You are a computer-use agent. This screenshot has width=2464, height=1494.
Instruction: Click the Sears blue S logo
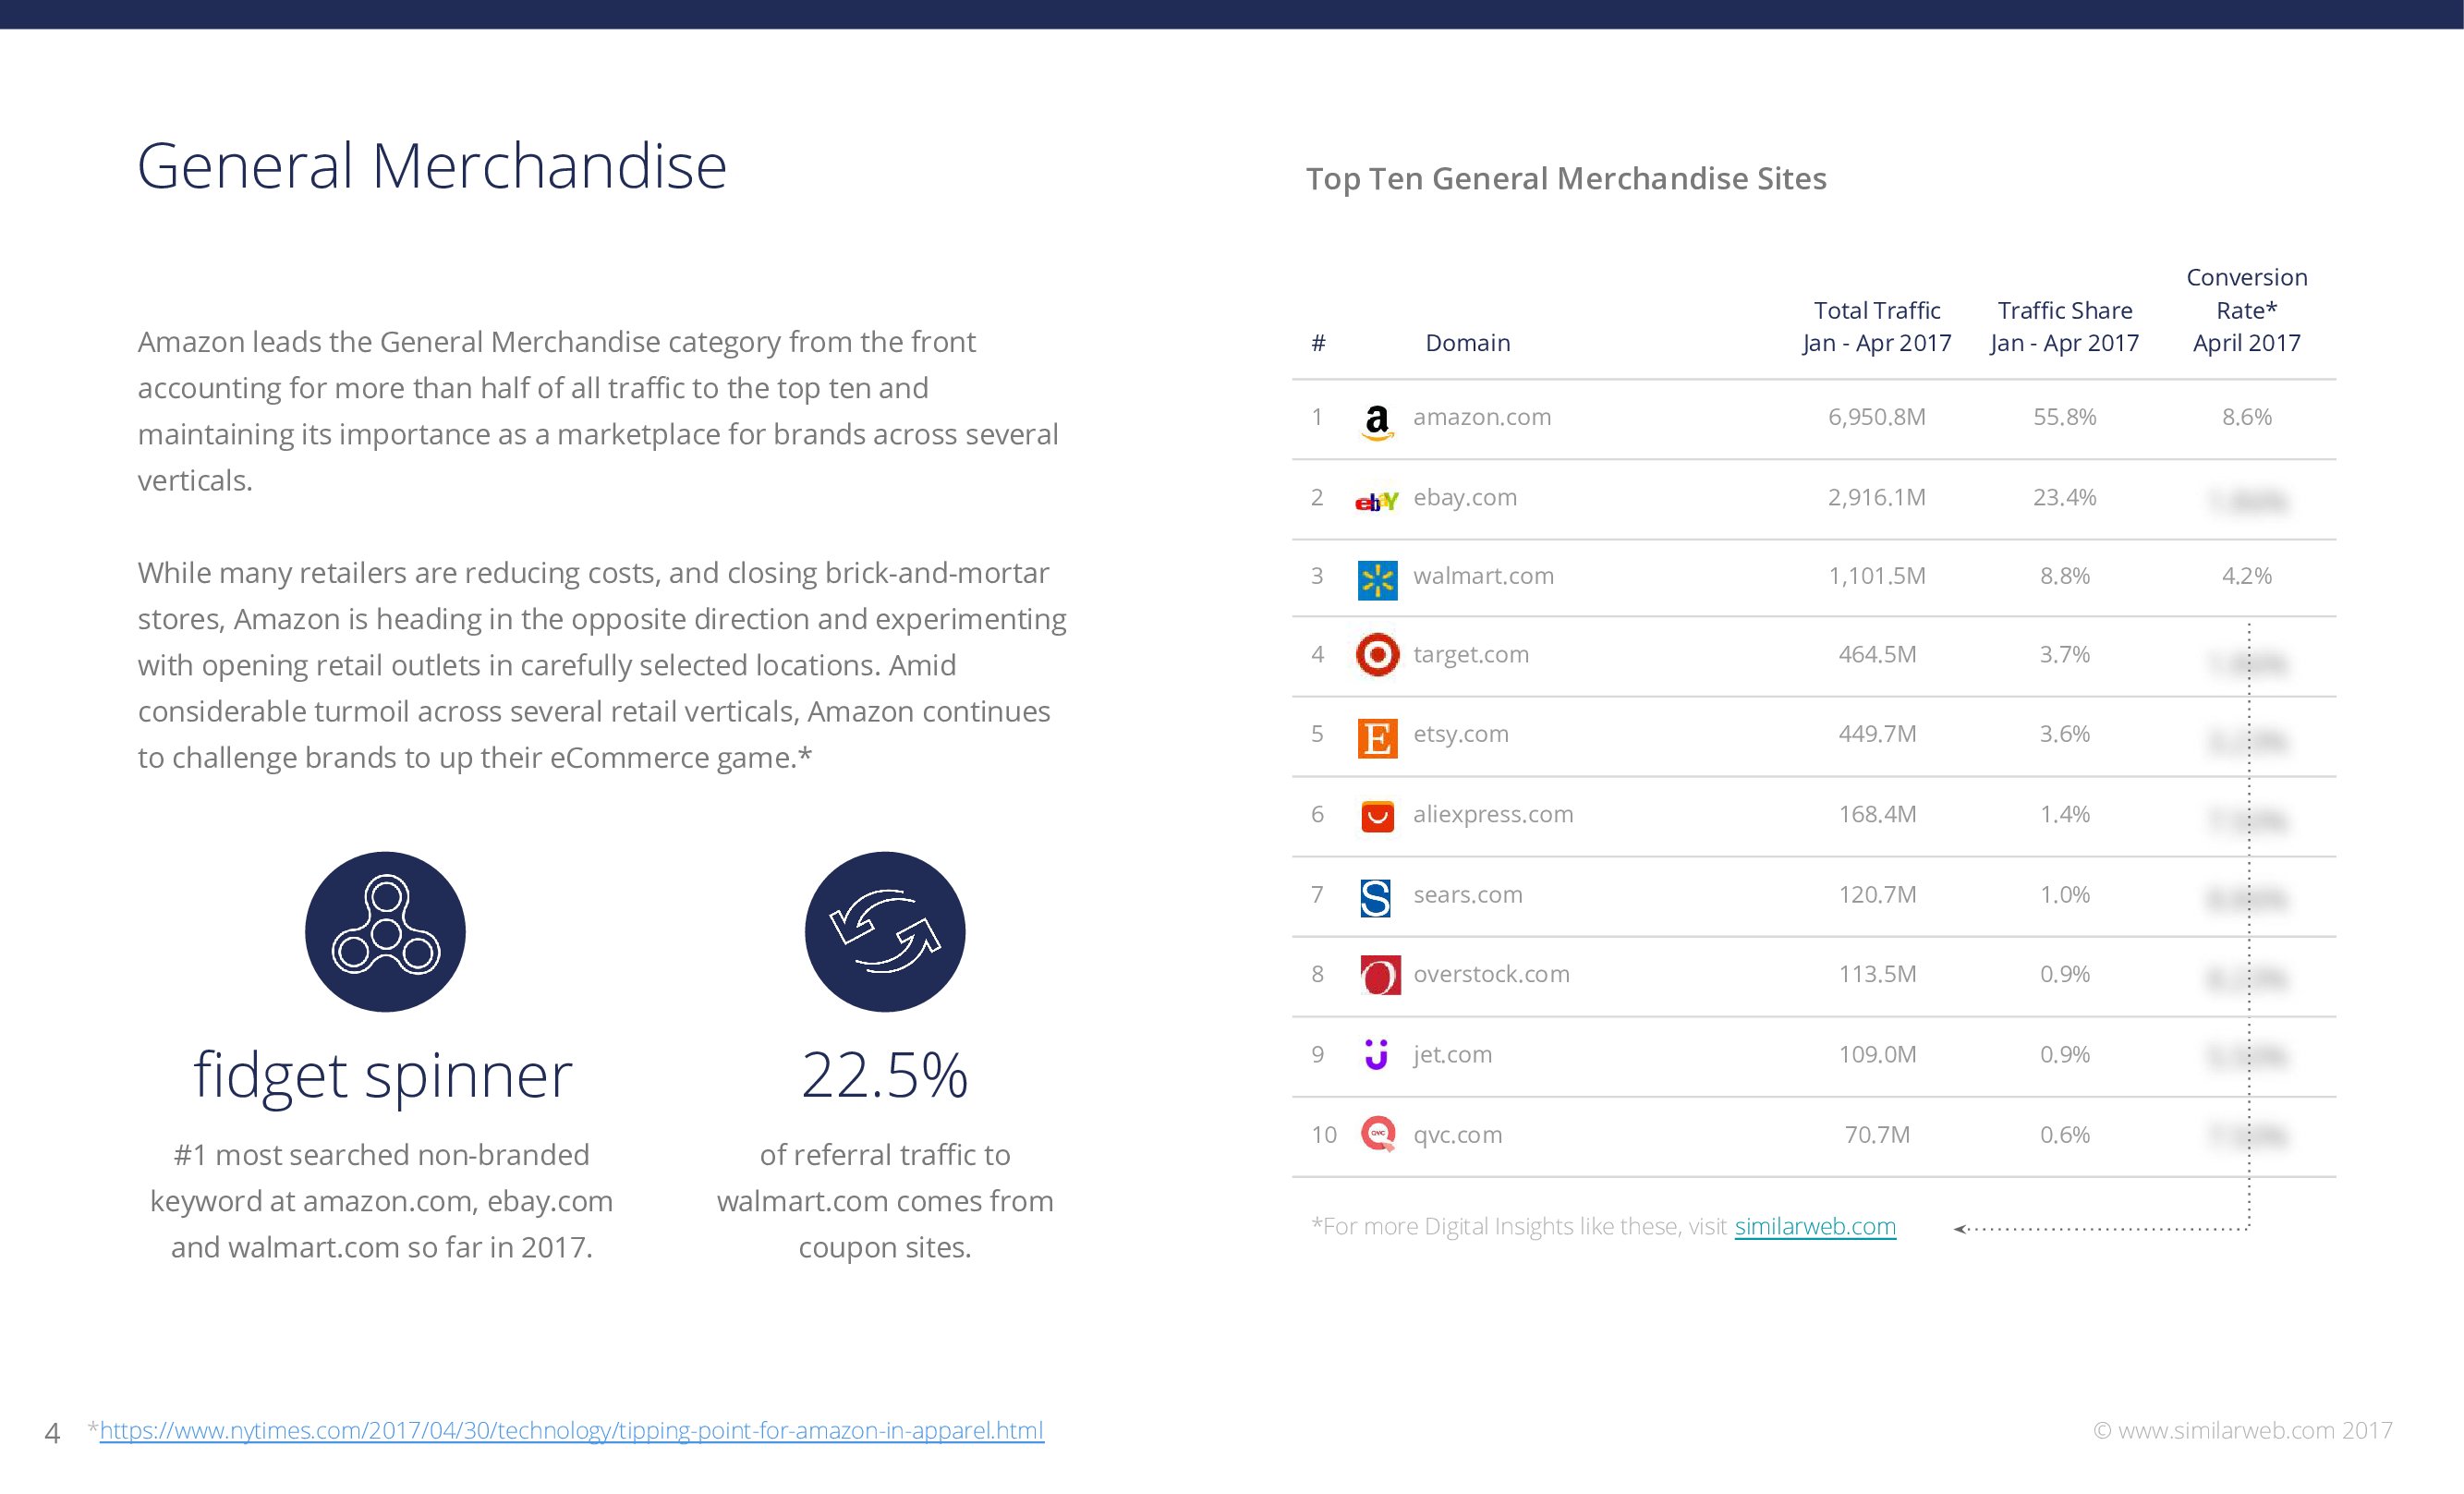click(1376, 897)
